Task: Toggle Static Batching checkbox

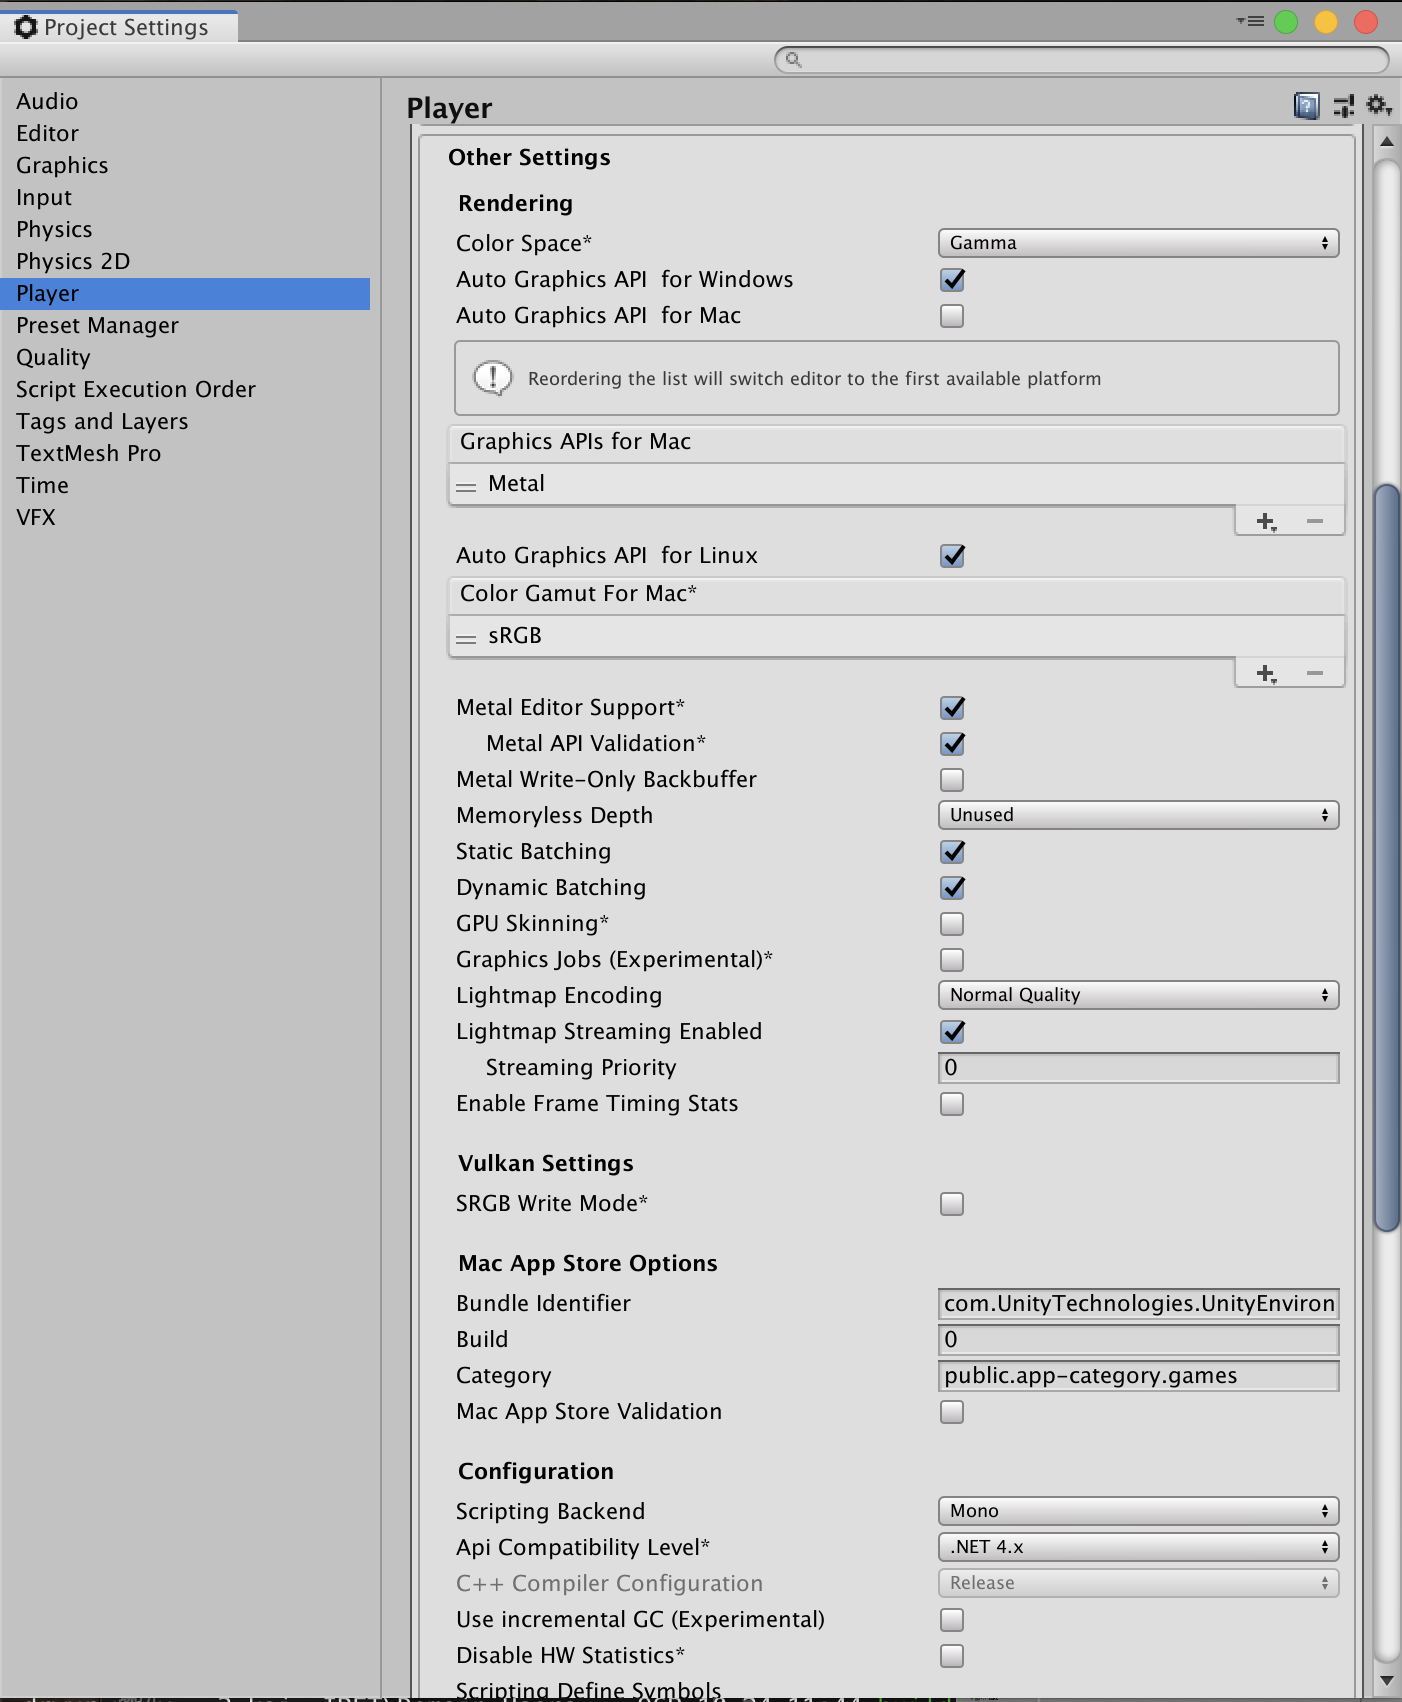Action: coord(952,852)
